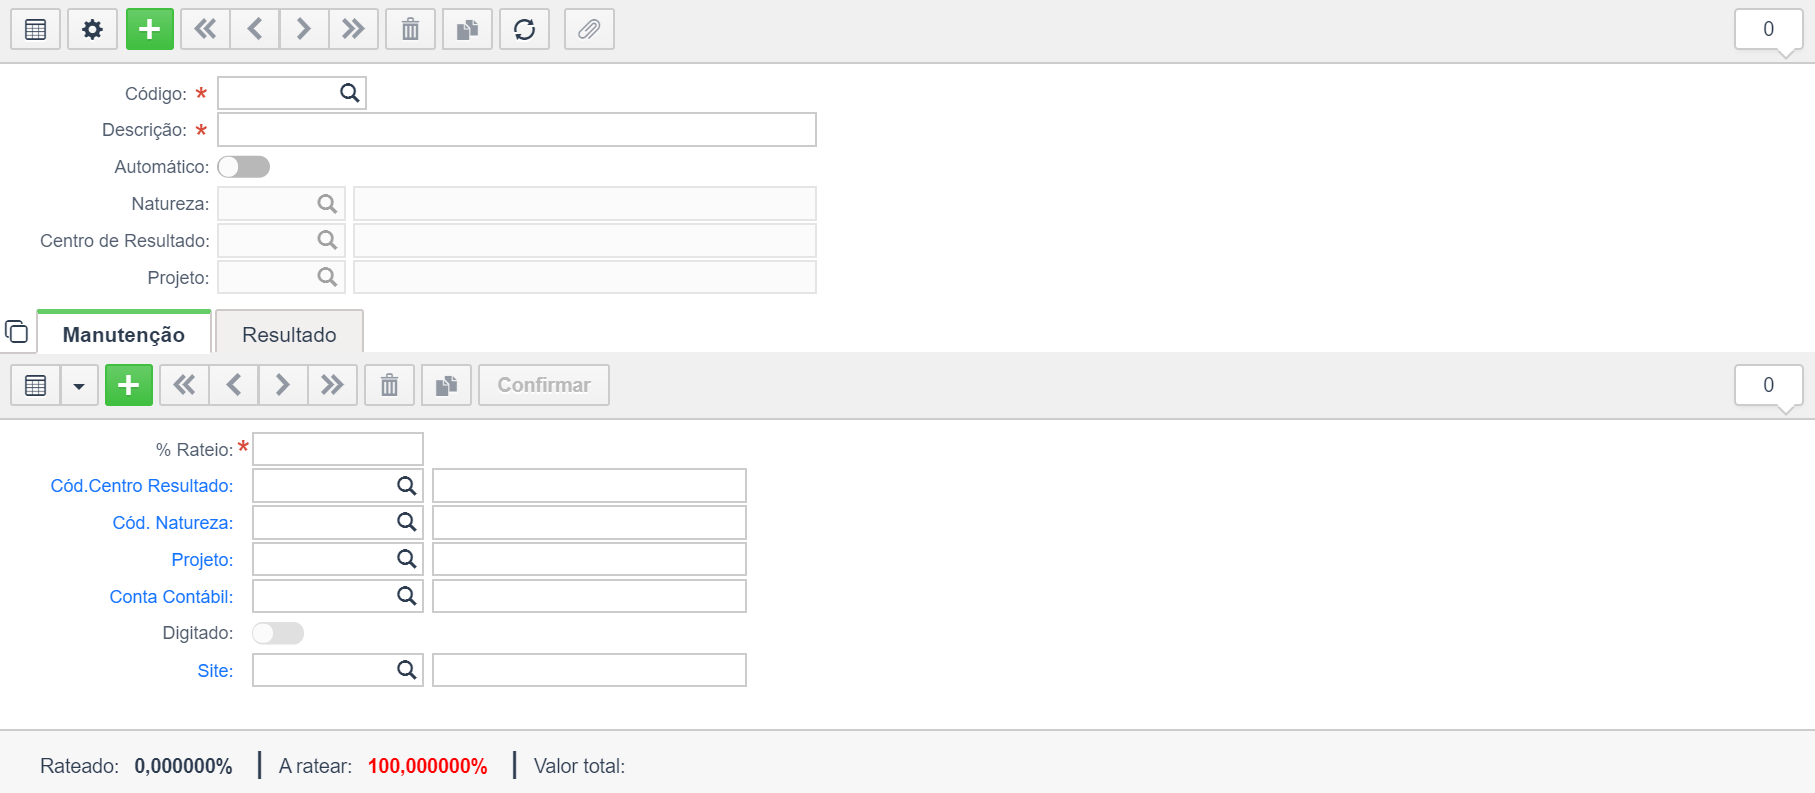Screen dimensions: 1815x793
Task: Switch to the Resultado tab
Action: point(289,334)
